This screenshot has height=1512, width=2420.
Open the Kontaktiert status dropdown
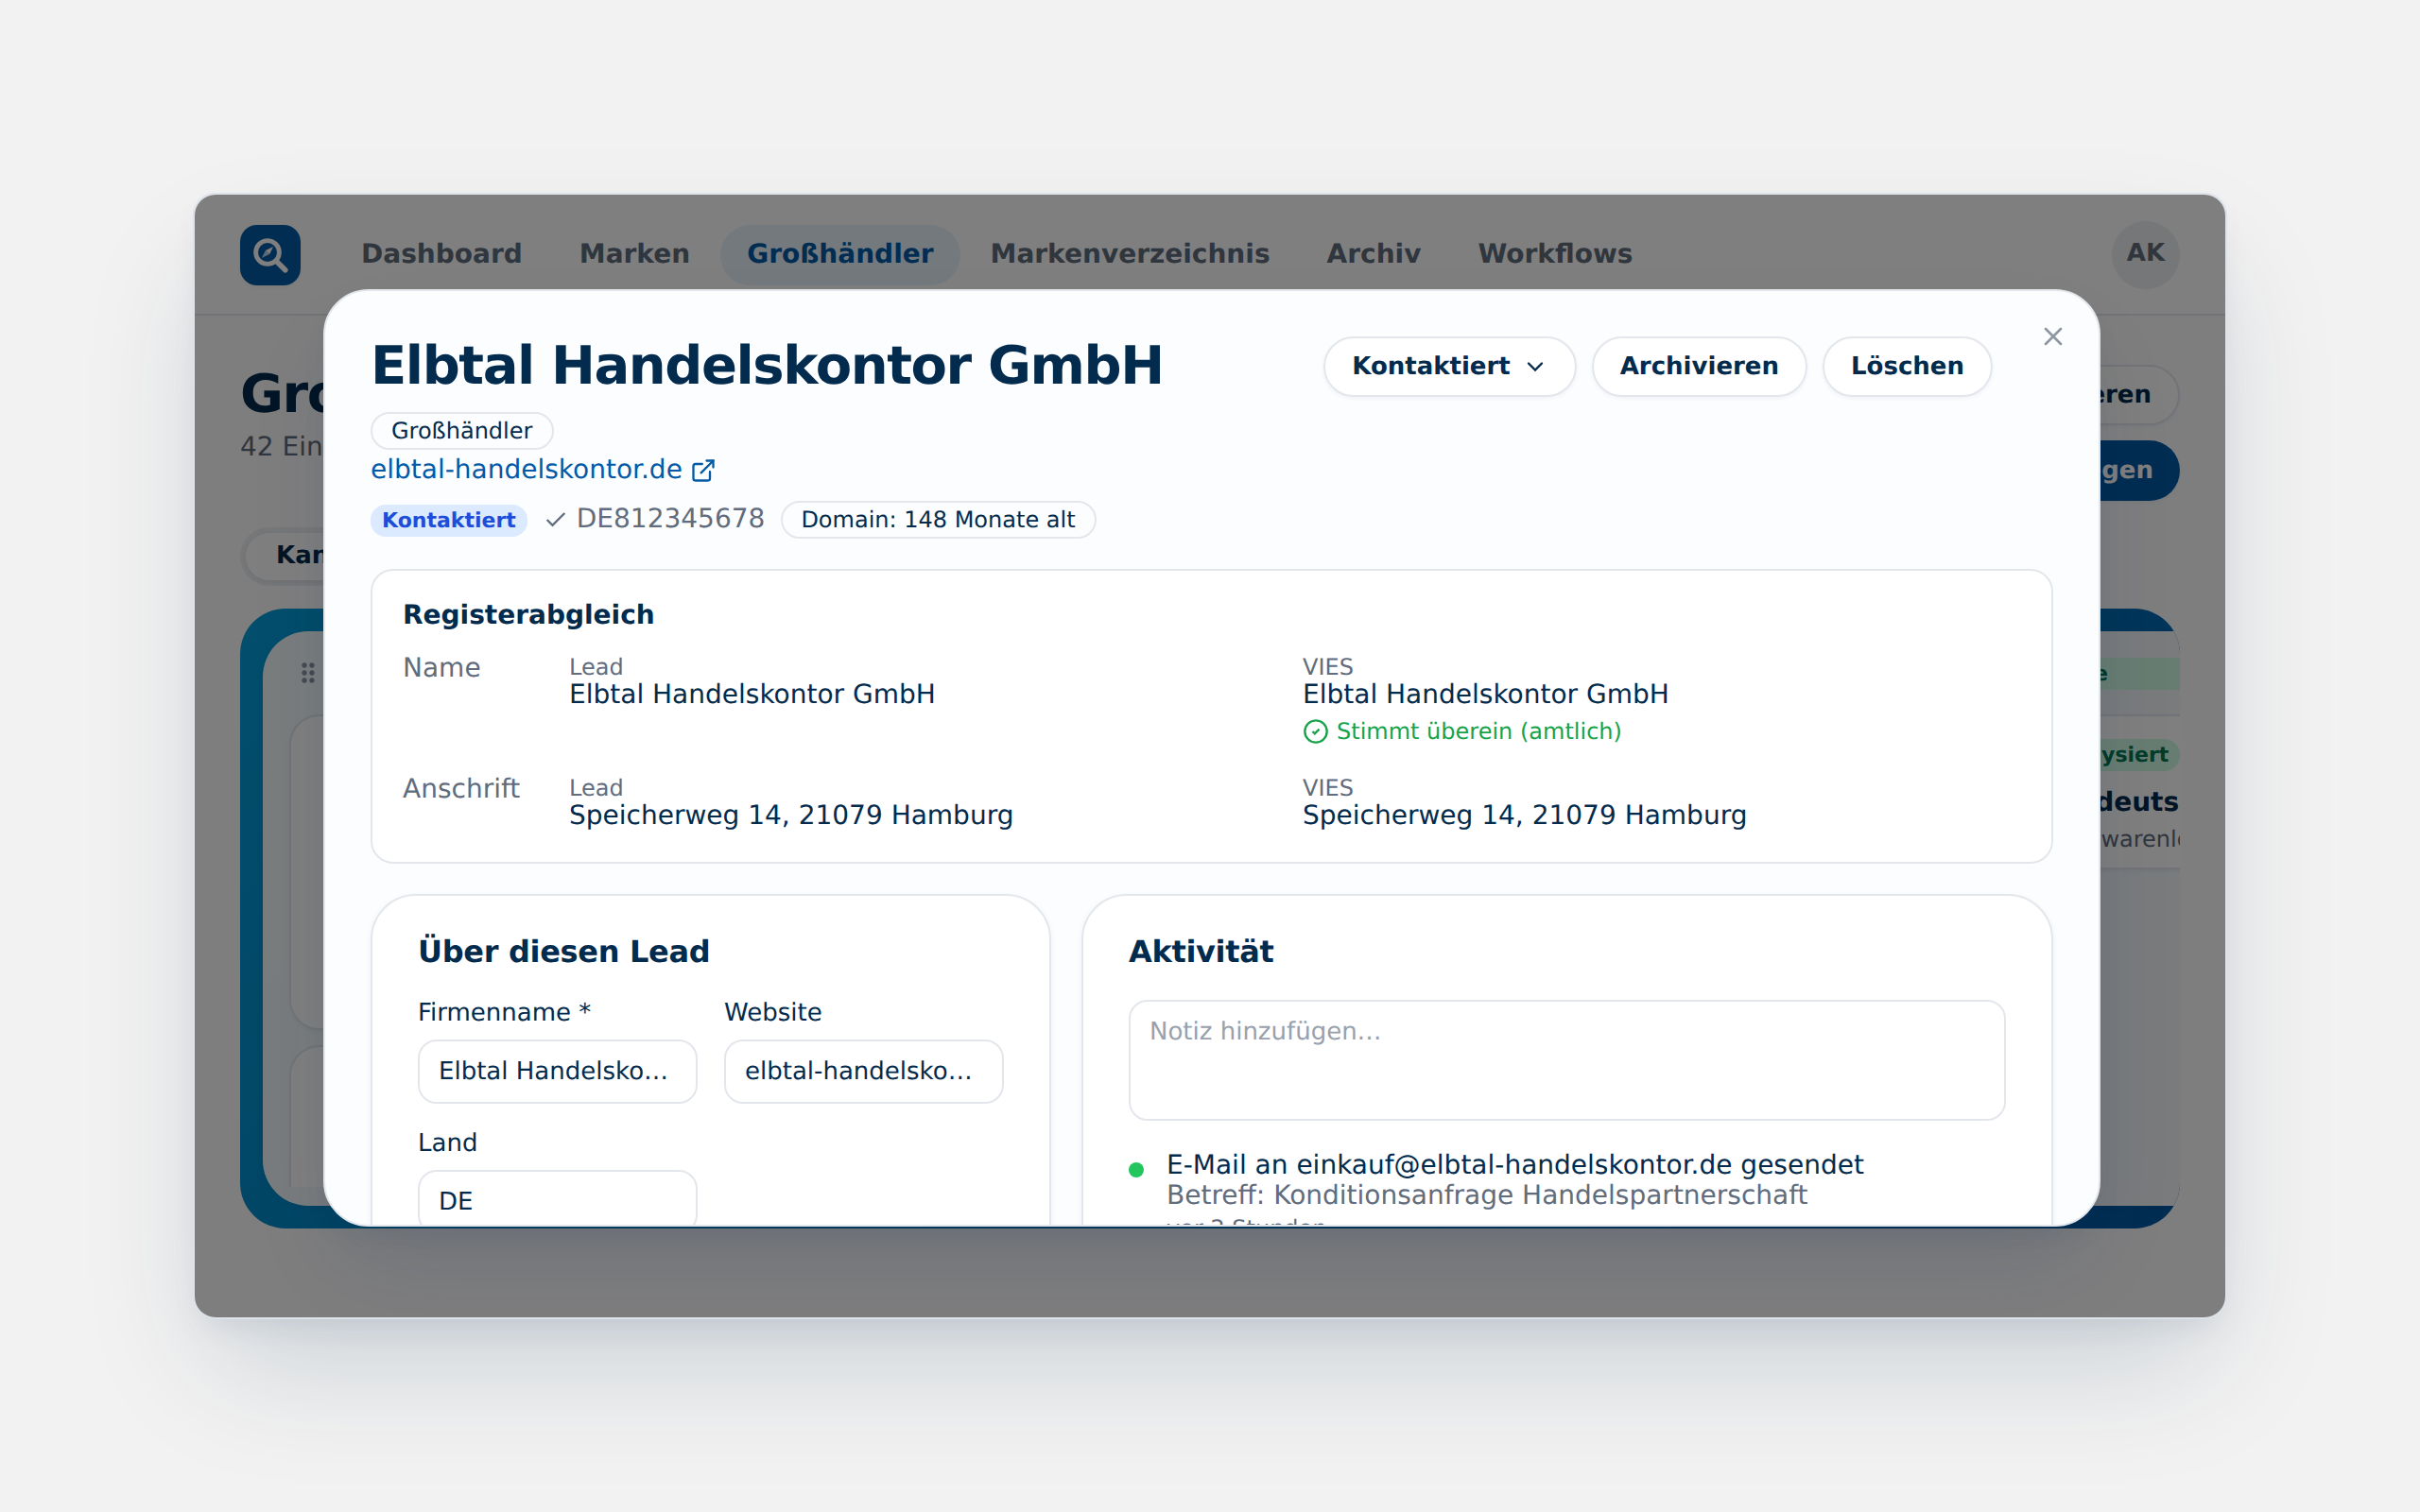point(1449,366)
